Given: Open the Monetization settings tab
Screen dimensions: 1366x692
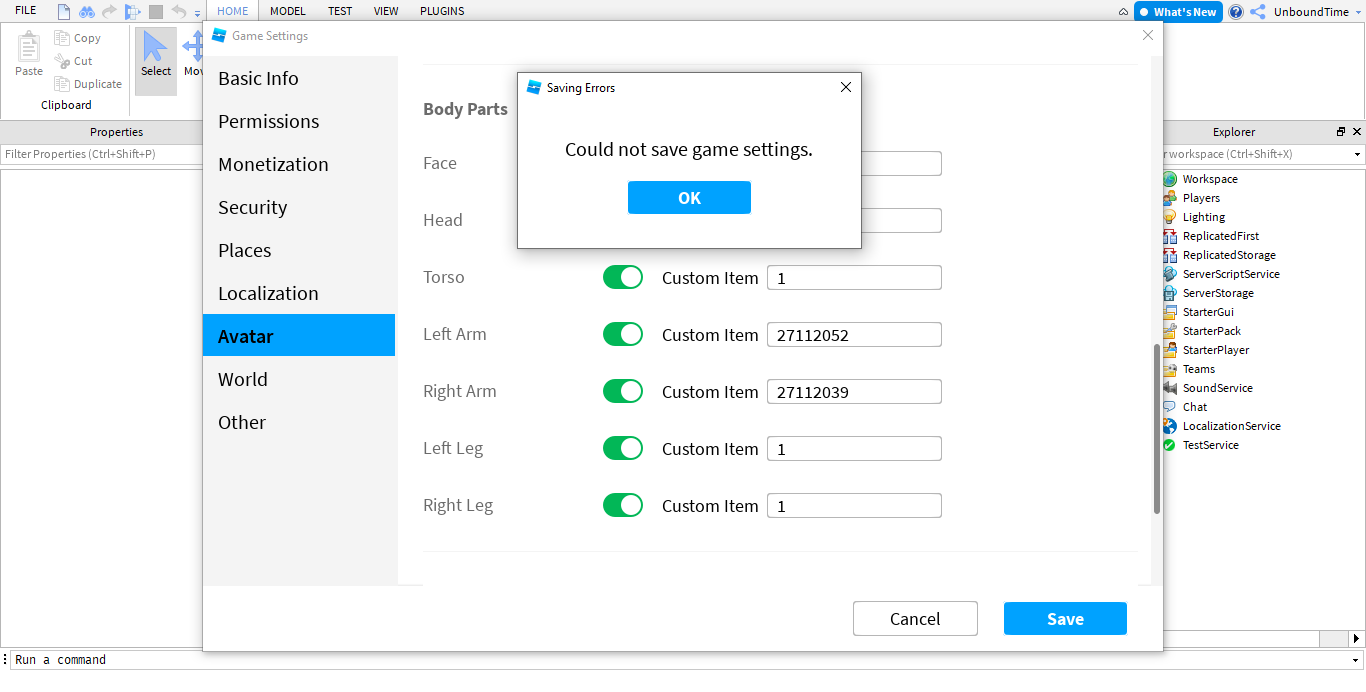Looking at the screenshot, I should (273, 164).
